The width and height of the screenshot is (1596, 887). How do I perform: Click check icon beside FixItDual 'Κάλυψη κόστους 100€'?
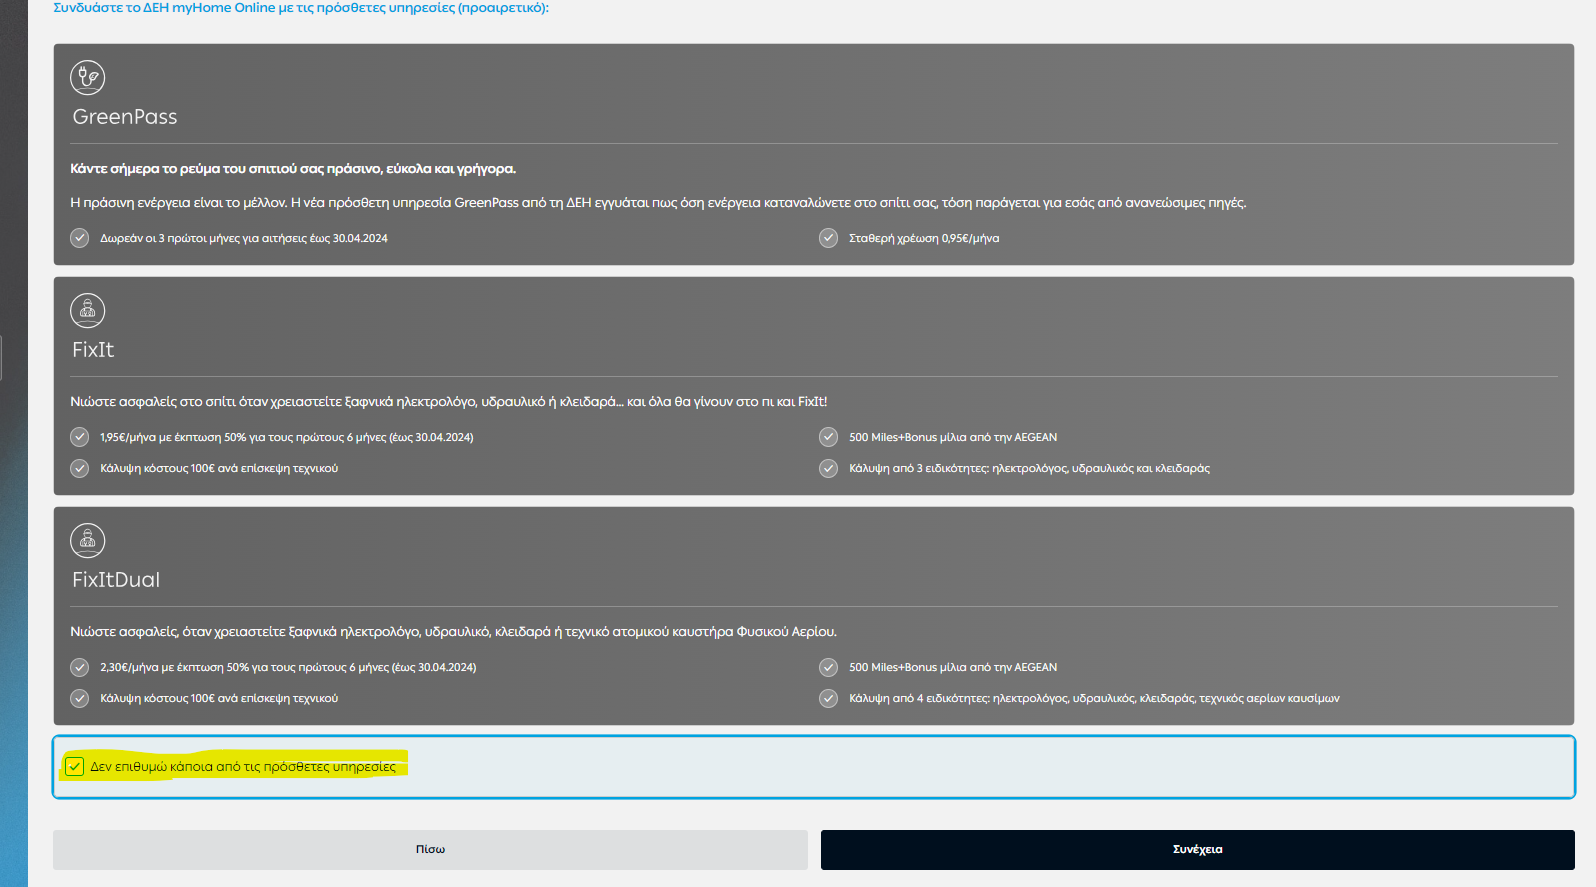coord(80,698)
